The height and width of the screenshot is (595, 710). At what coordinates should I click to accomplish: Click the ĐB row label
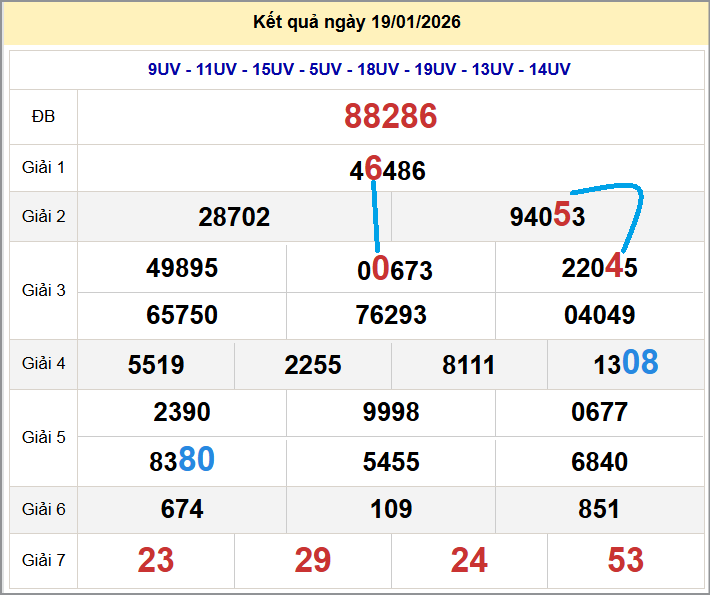43,117
